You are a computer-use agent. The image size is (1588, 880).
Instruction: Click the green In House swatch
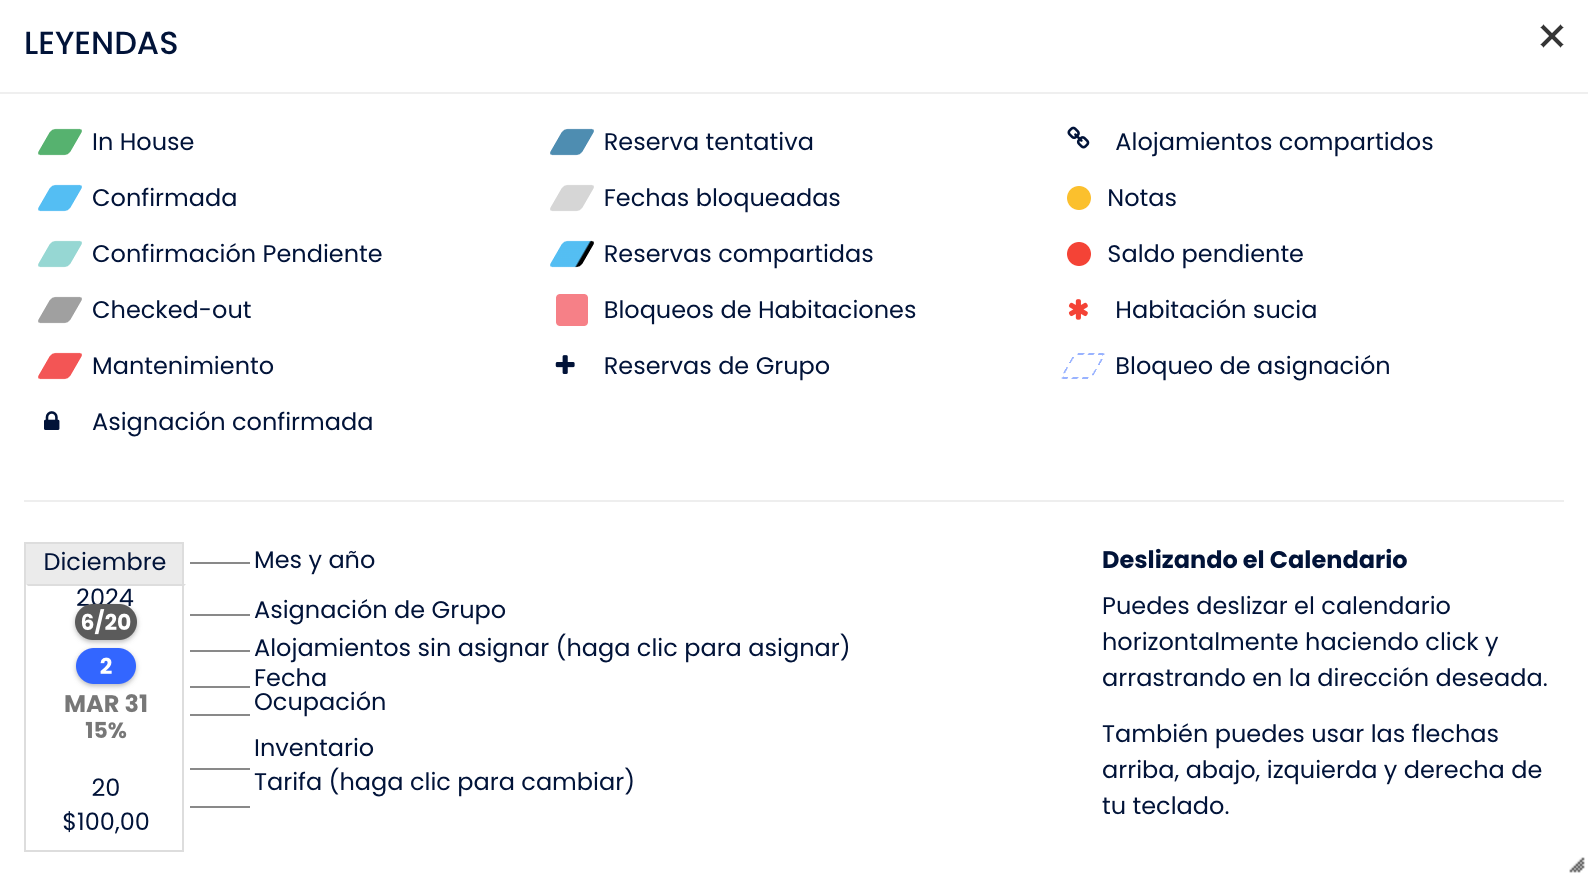click(x=60, y=142)
